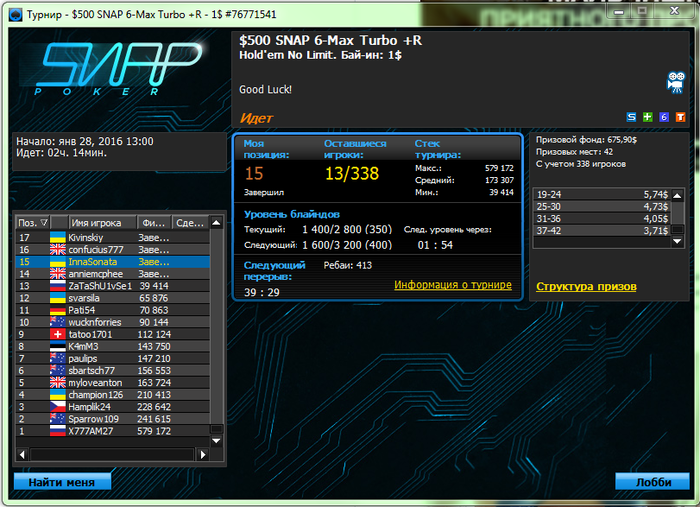The image size is (700, 507).
Task: Click the Australian flag next to wucknforries
Action: coord(58,322)
